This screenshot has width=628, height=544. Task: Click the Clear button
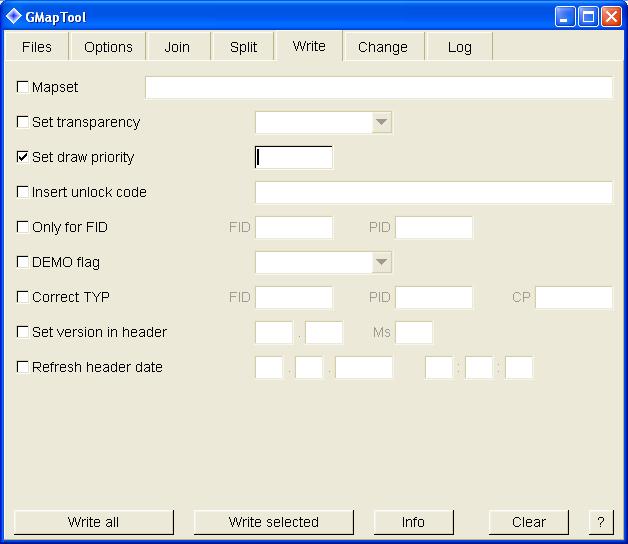coord(528,522)
